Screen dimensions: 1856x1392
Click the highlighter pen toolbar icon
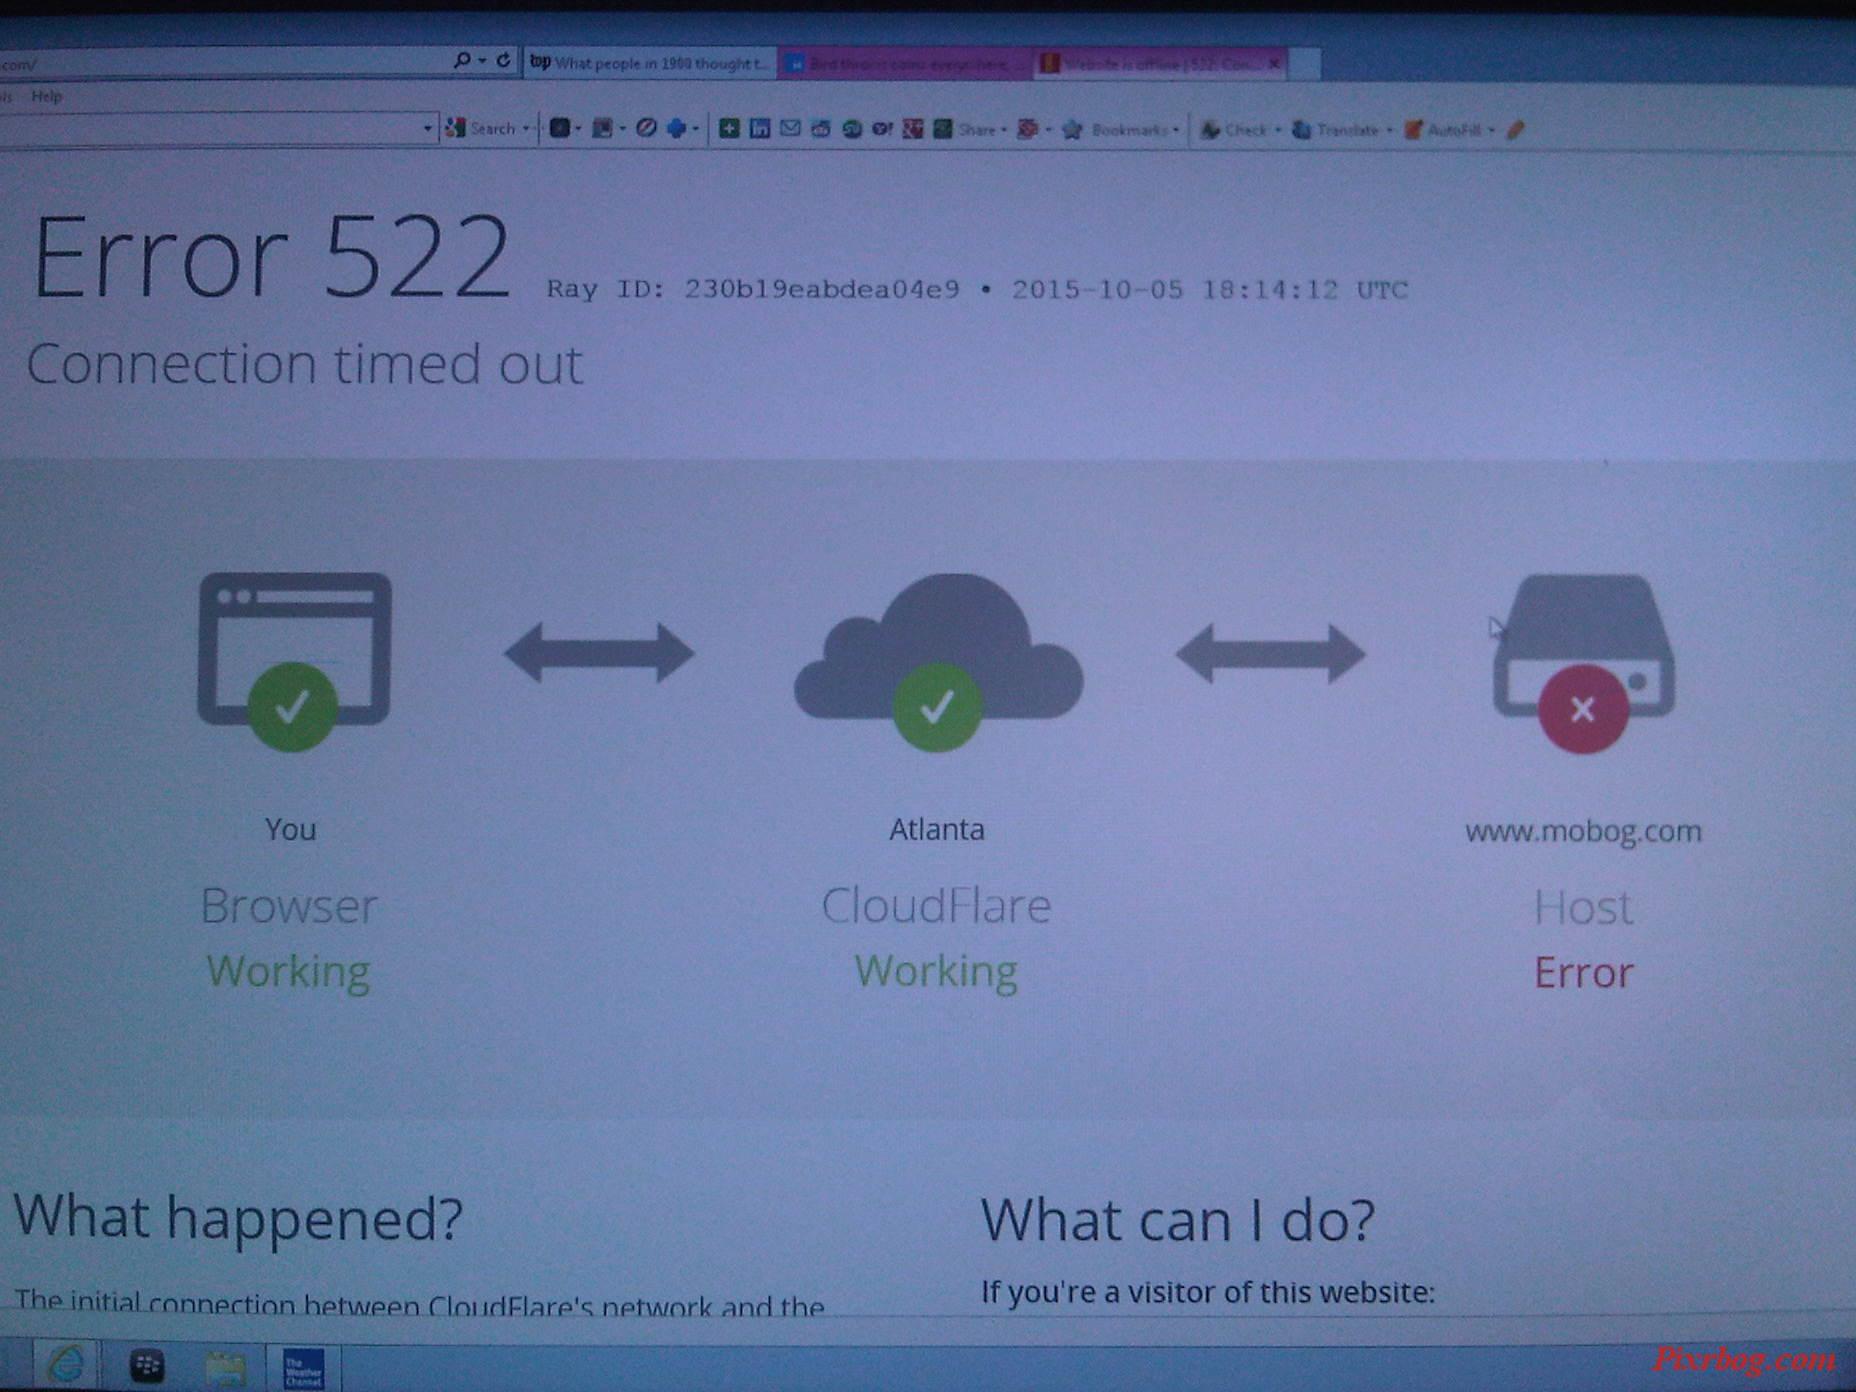point(1516,130)
